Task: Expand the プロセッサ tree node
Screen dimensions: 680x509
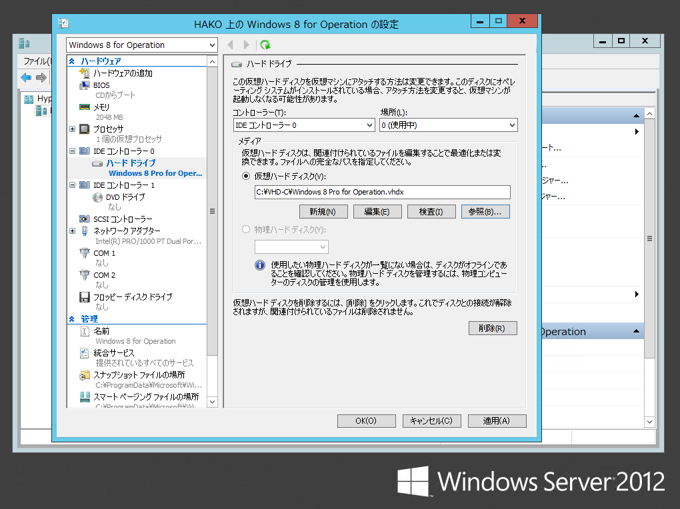Action: point(72,129)
